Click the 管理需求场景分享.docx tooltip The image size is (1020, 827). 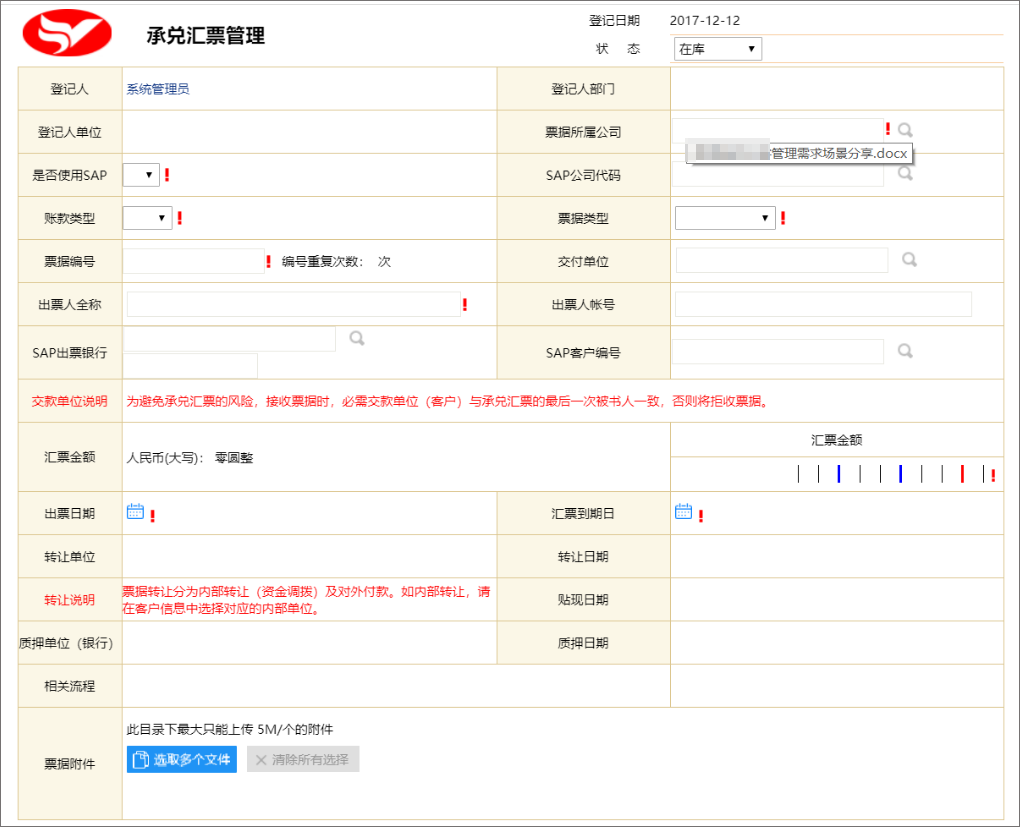[x=799, y=153]
